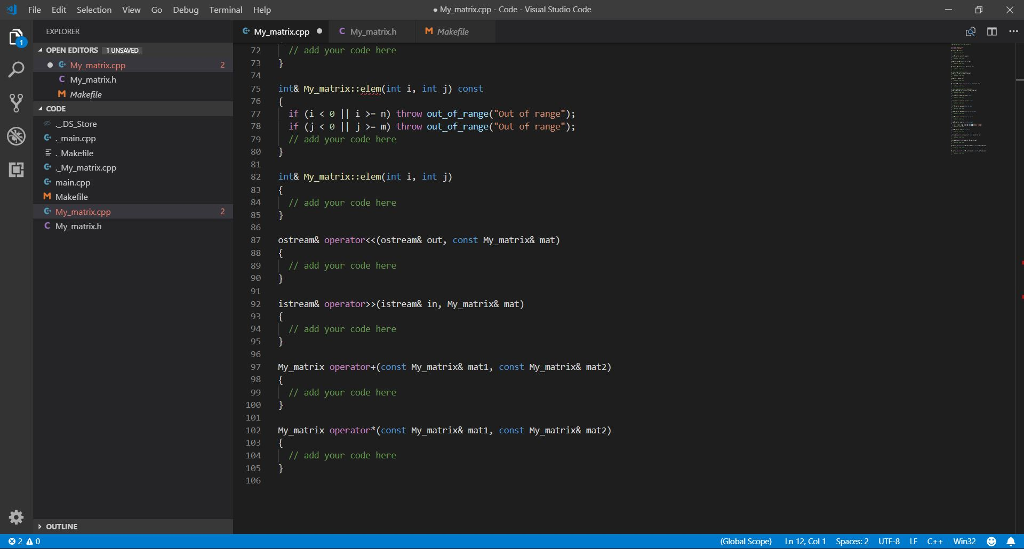Click Global Scope in status bar

pos(745,541)
